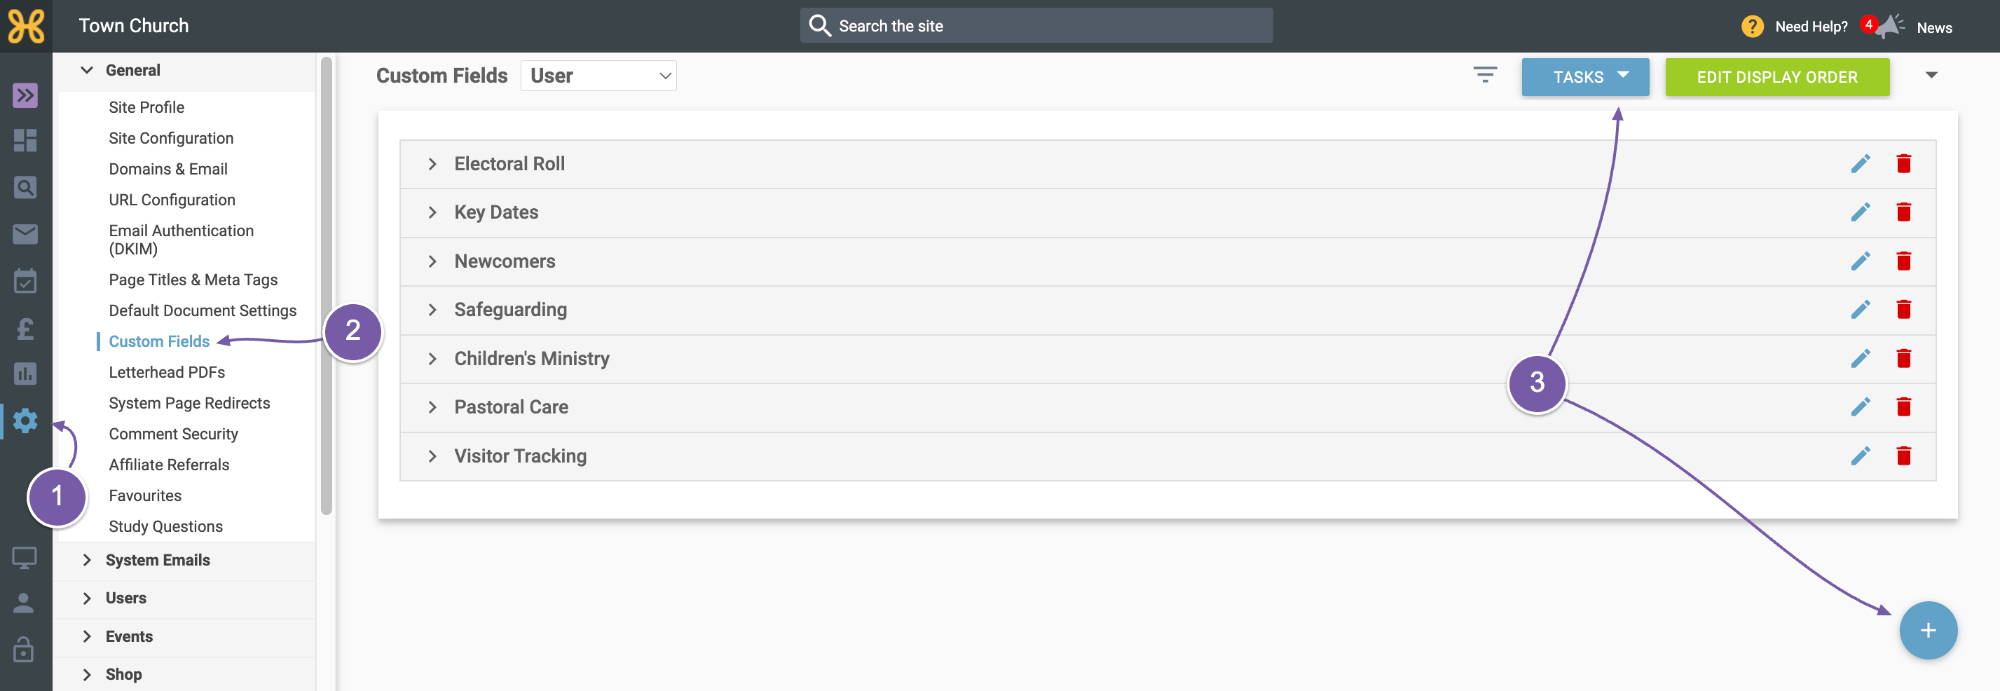Open the search module icon in sidebar
This screenshot has height=691, width=2000.
coord(25,187)
